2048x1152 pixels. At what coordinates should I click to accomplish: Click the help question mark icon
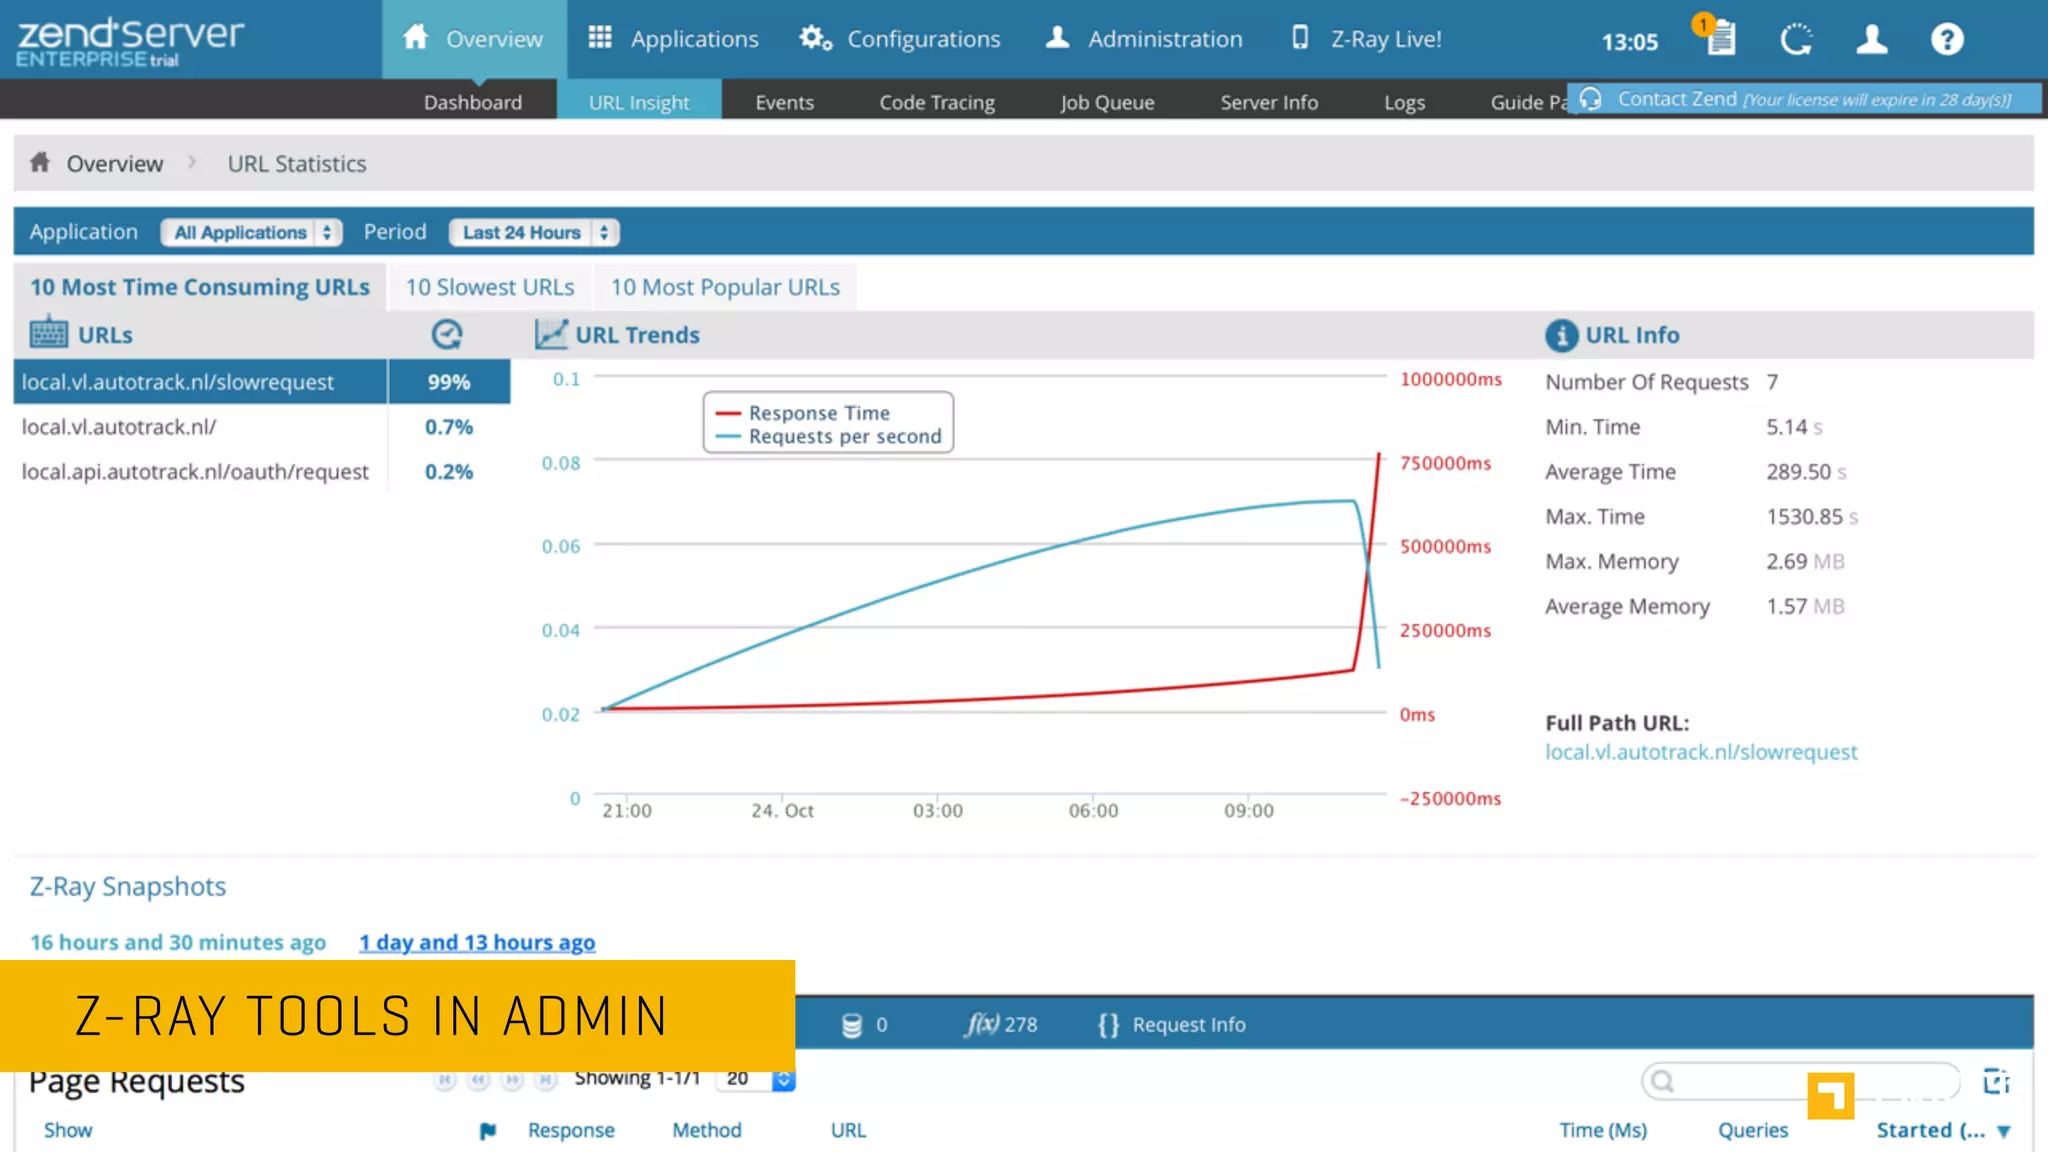1946,40
